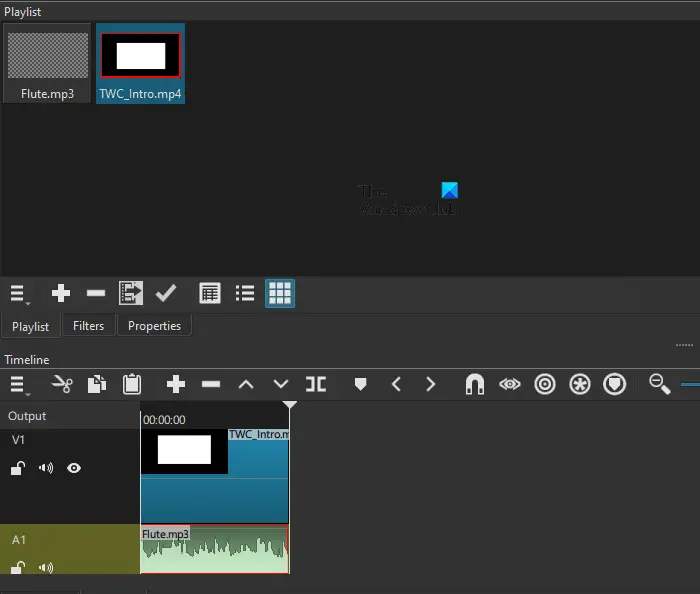Switch playlist to tiles list view

point(245,293)
